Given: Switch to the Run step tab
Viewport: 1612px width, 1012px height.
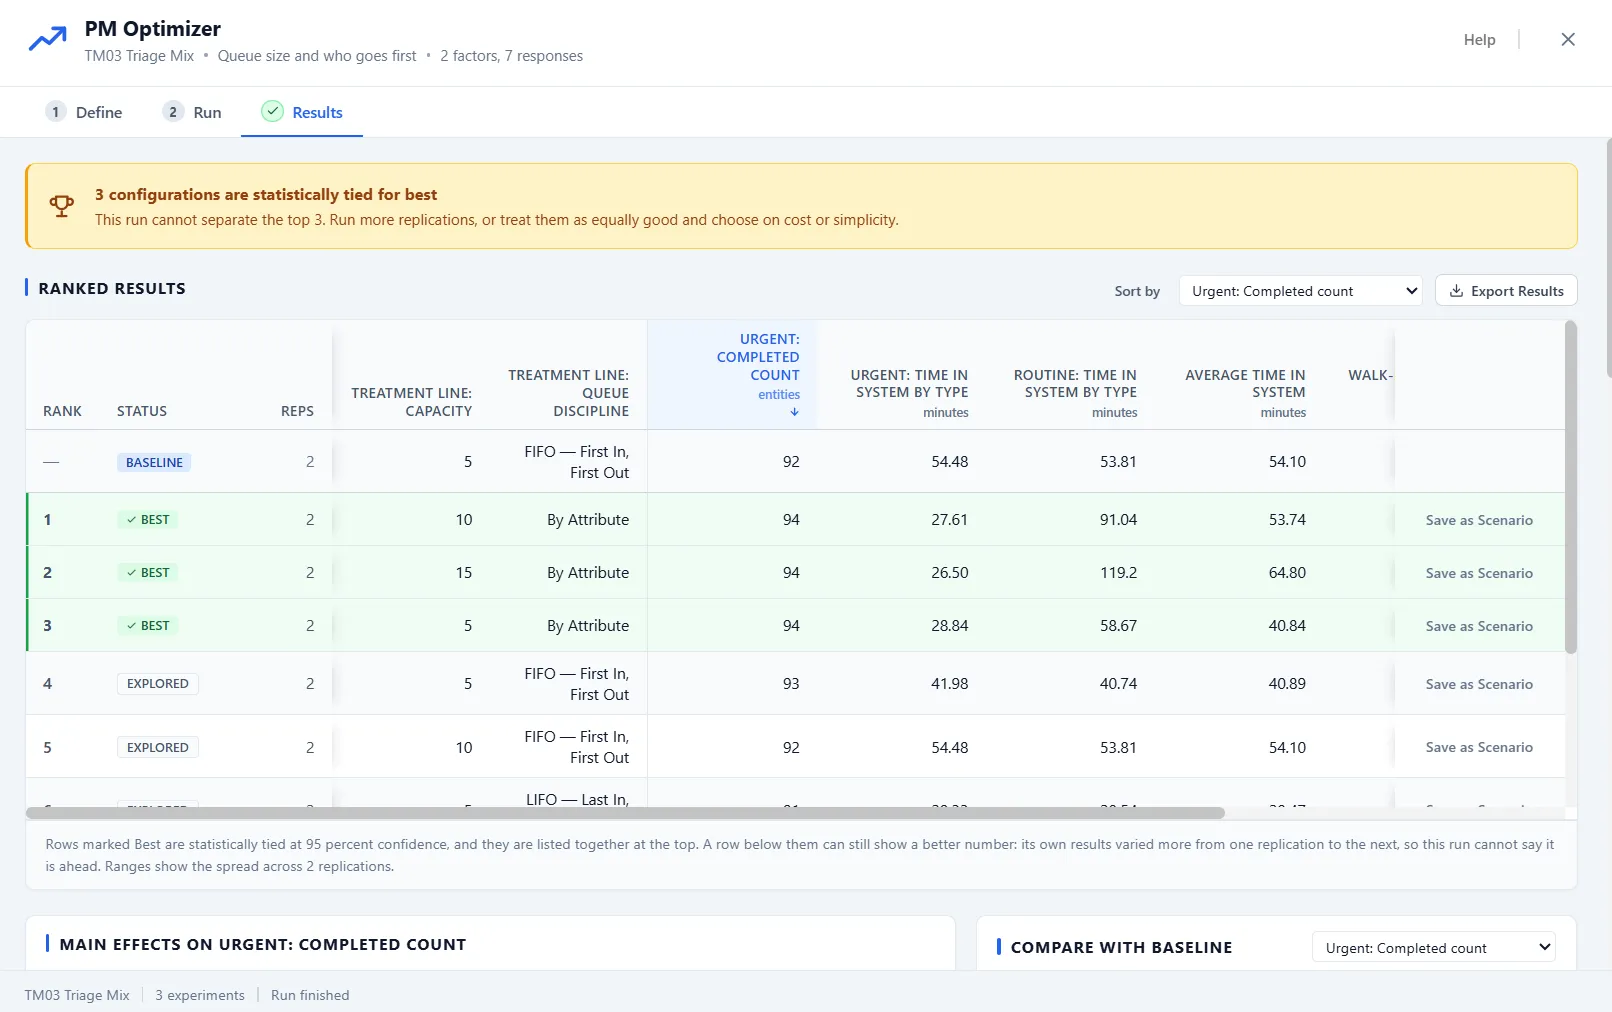Looking at the screenshot, I should (192, 112).
